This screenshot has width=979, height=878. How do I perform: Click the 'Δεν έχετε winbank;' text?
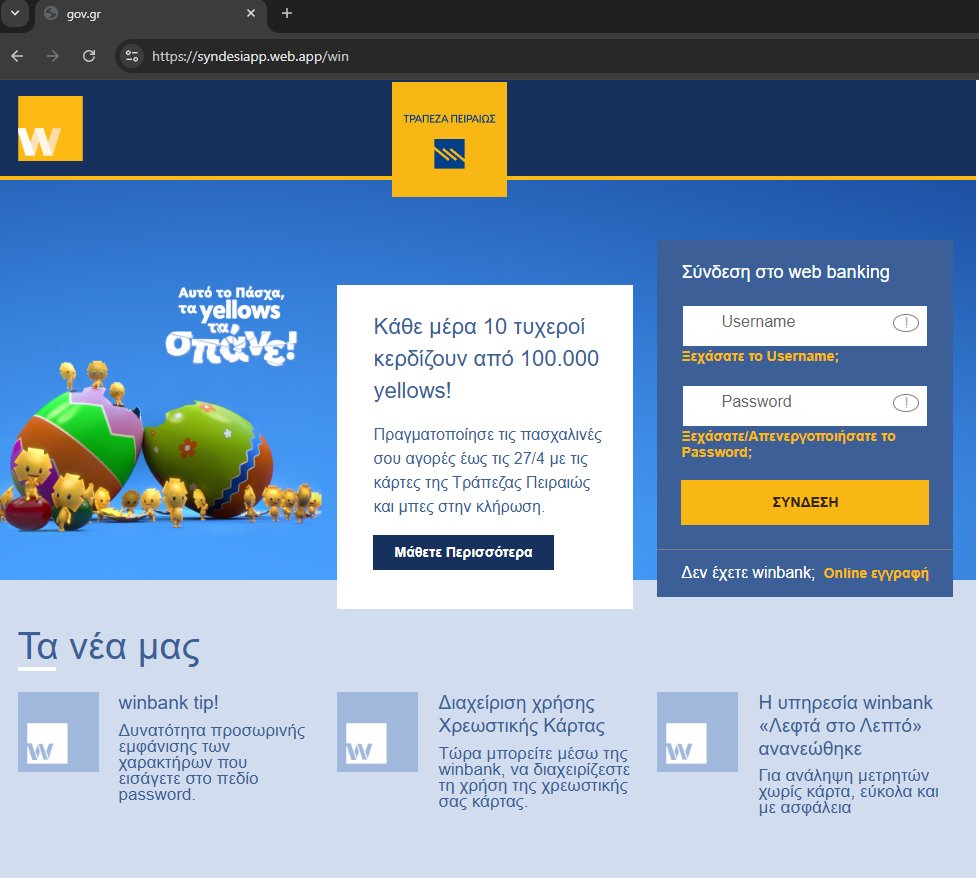coord(748,573)
